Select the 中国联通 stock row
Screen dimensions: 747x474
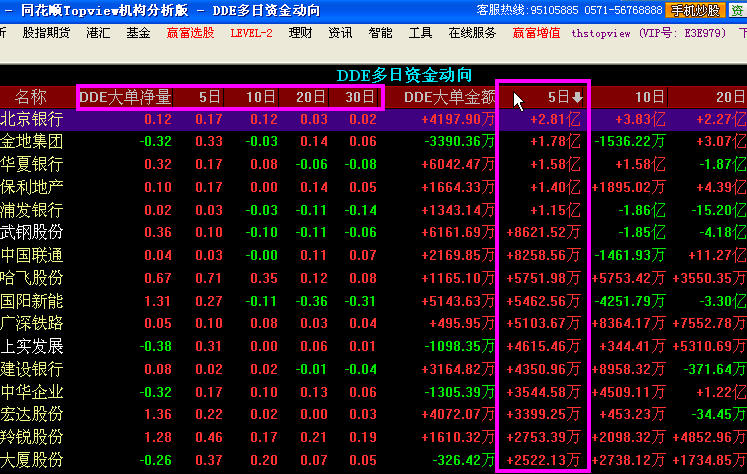pos(32,255)
